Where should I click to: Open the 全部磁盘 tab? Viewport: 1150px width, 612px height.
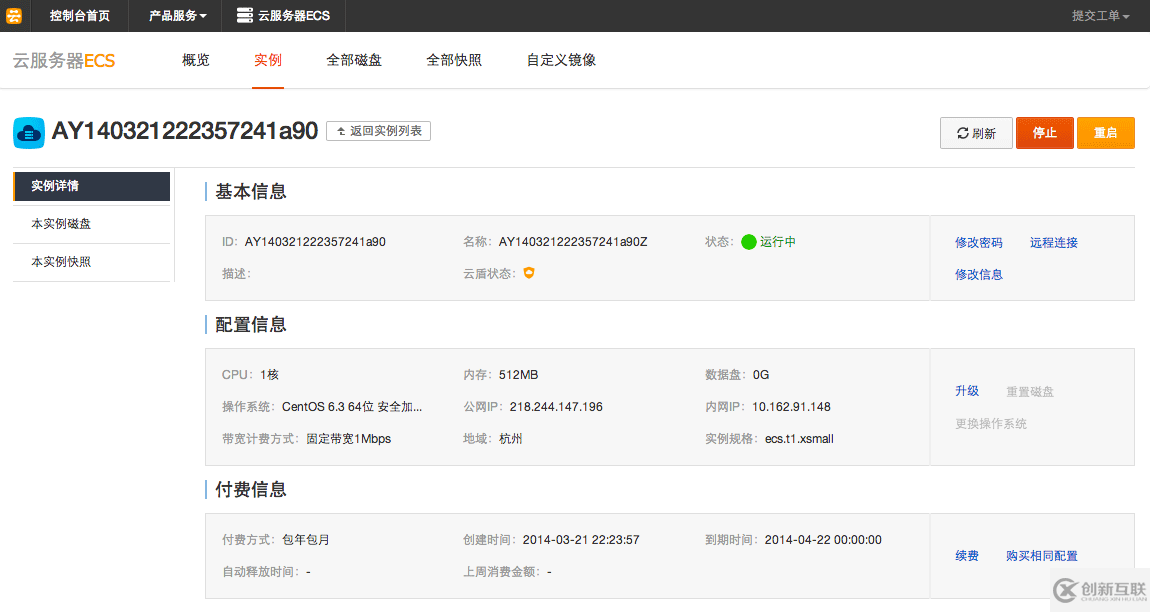pyautogui.click(x=354, y=60)
